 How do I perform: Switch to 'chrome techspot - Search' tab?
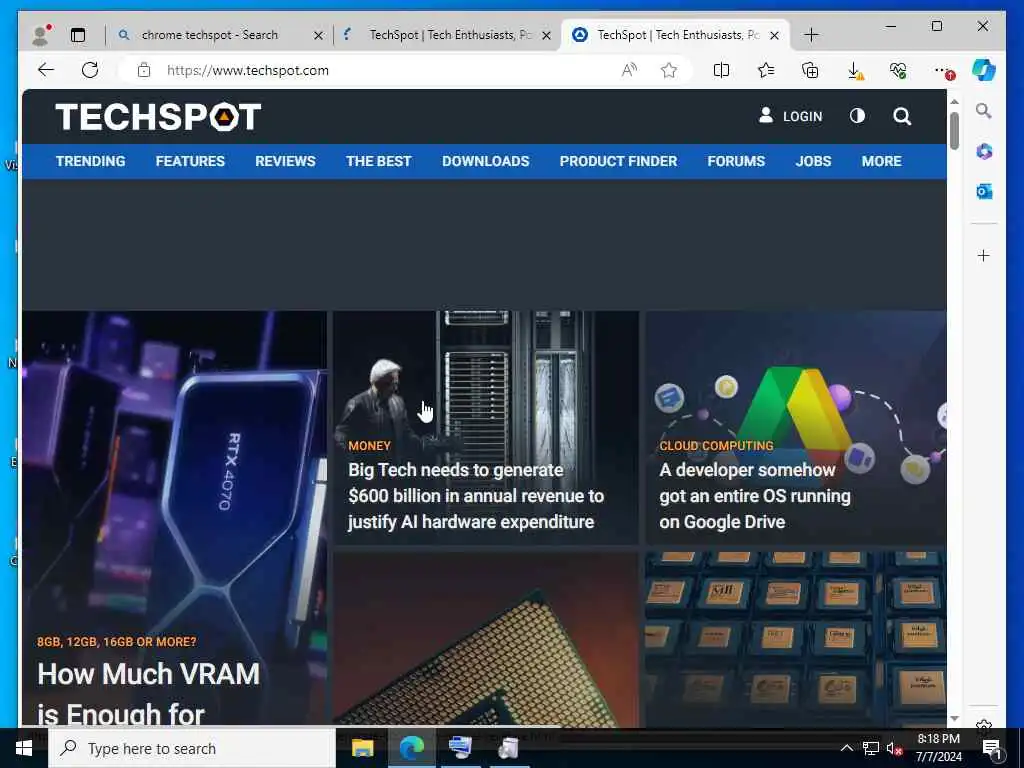click(x=209, y=35)
